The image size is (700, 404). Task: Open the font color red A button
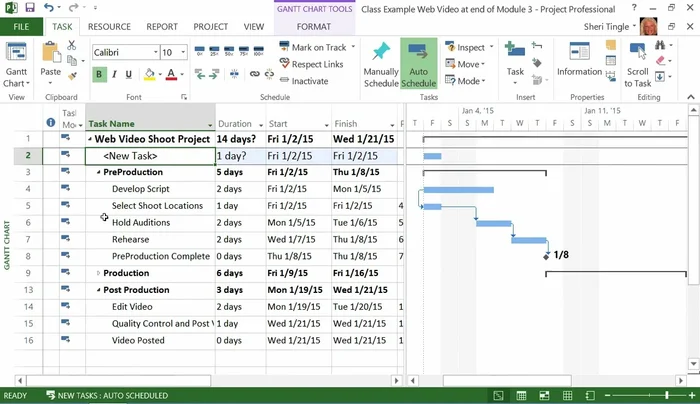point(171,75)
